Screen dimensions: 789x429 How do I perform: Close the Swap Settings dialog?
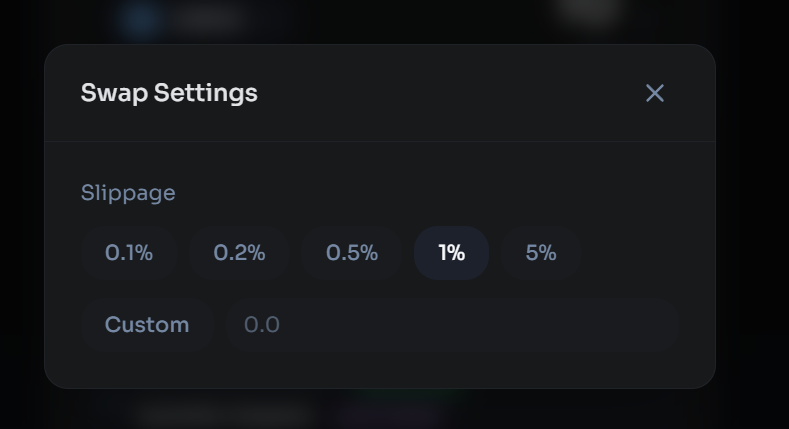pyautogui.click(x=655, y=93)
